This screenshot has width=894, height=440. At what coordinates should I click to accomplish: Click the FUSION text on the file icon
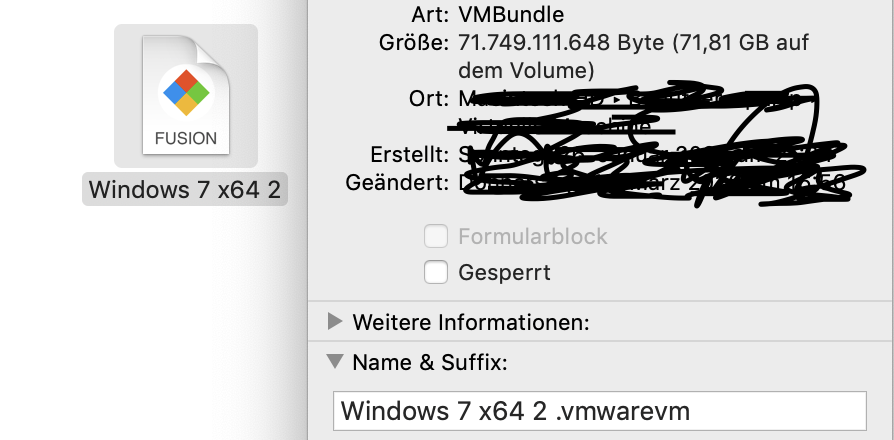tap(186, 138)
